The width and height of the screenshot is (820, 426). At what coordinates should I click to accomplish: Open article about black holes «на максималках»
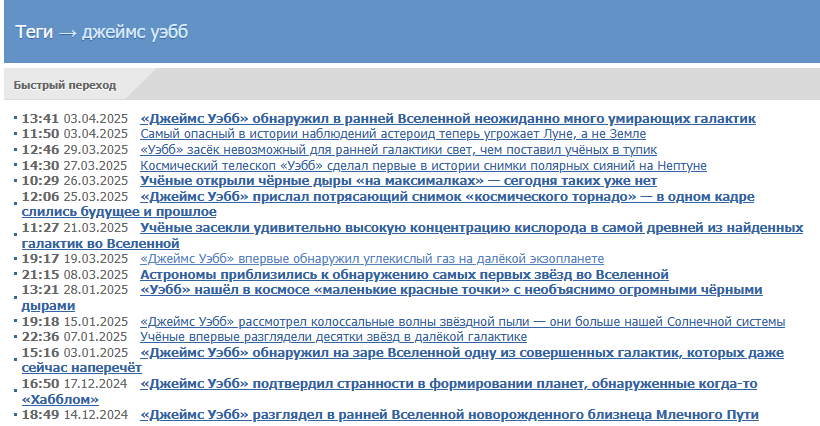[398, 181]
